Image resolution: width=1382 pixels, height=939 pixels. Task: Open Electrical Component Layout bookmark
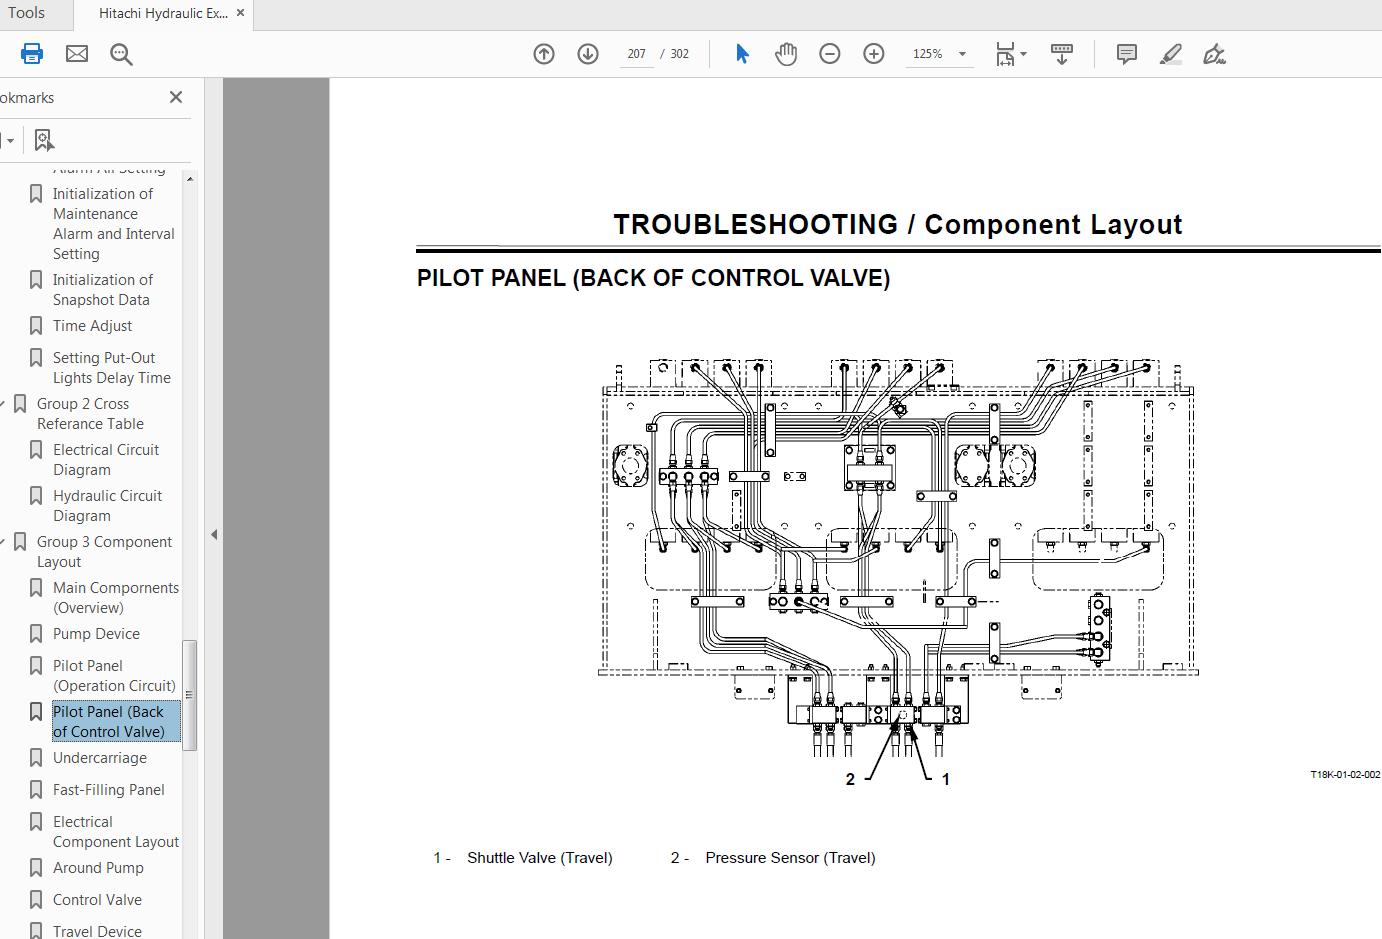pos(115,831)
